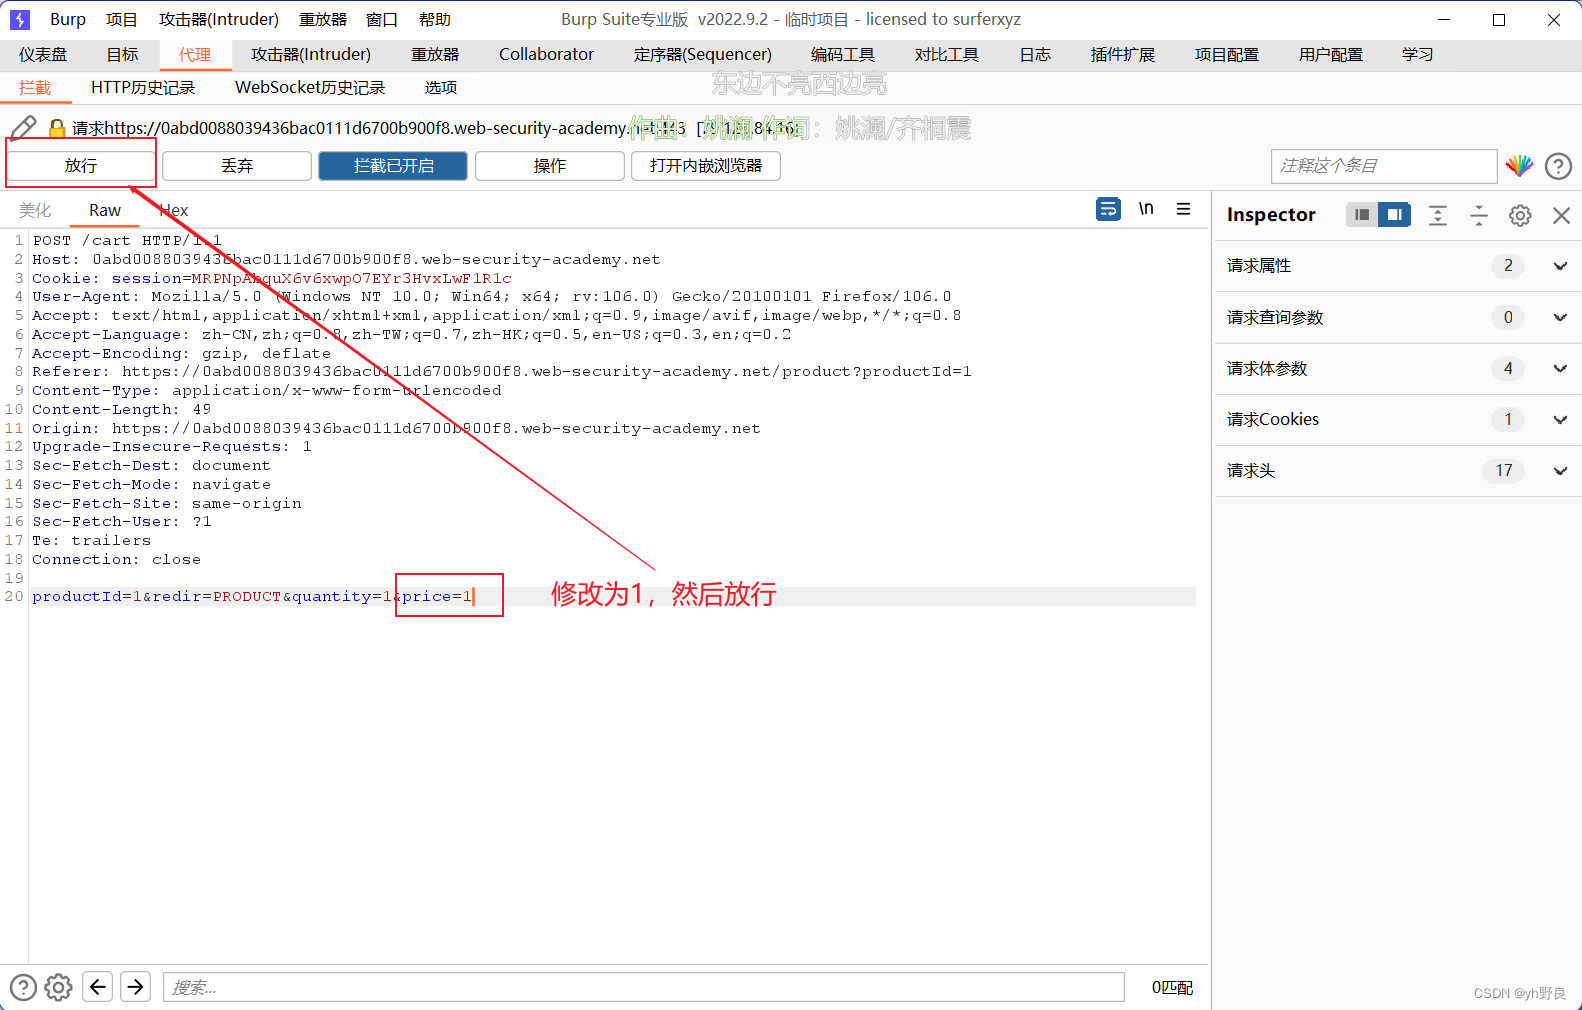
Task: Minimize the Burp Suite window
Action: click(x=1444, y=19)
